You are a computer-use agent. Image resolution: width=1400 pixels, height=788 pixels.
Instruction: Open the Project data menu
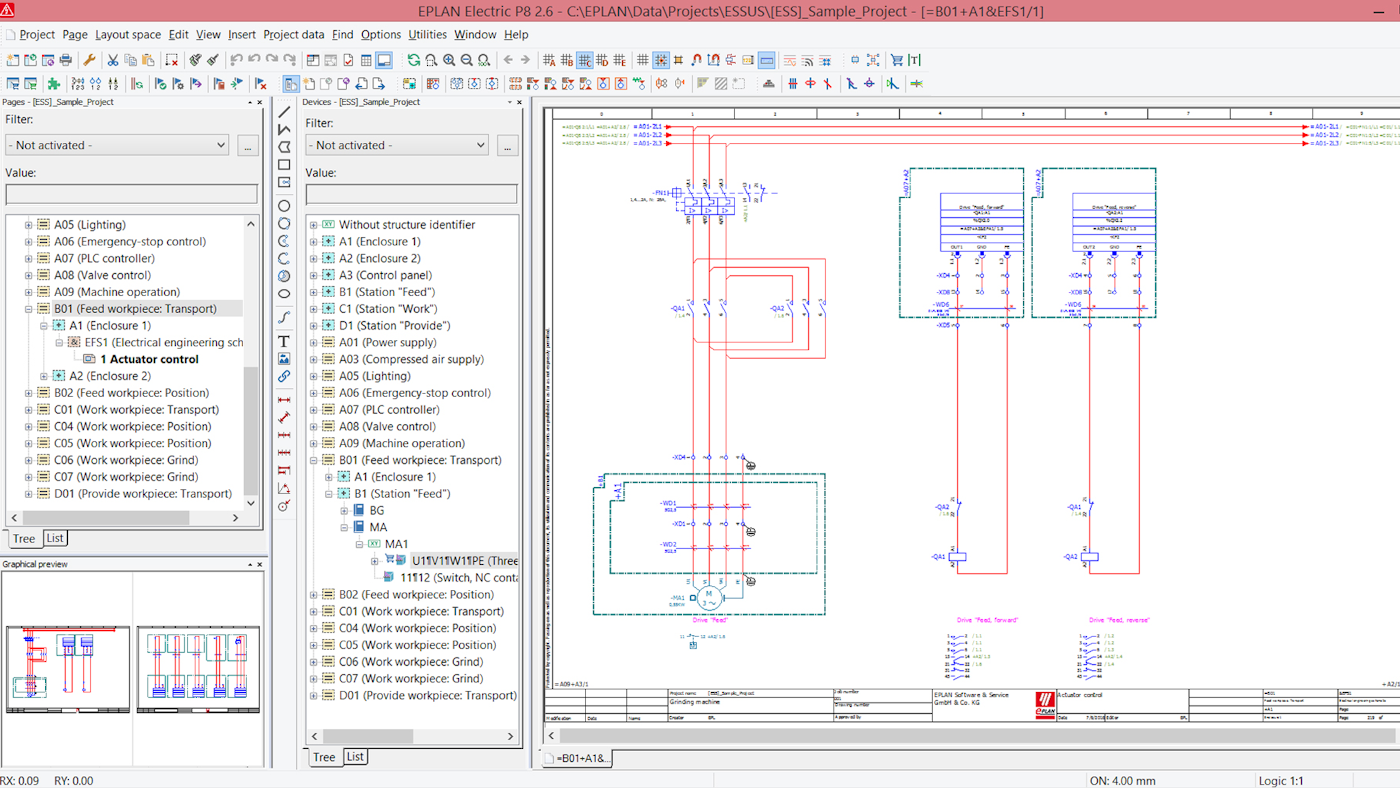[x=293, y=34]
